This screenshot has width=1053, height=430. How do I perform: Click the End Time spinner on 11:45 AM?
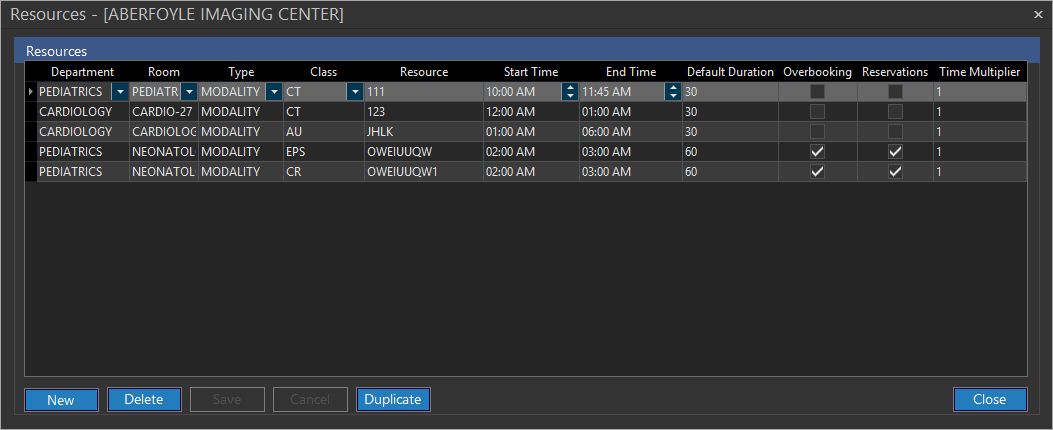[673, 92]
